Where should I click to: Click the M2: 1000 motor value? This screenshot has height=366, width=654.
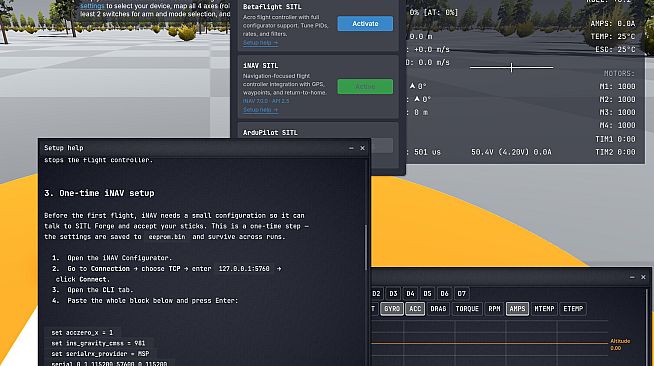(618, 99)
